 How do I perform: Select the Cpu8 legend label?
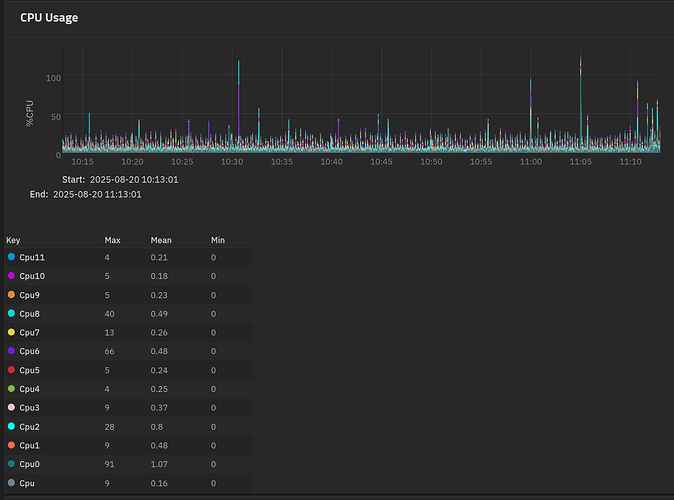[x=29, y=314]
